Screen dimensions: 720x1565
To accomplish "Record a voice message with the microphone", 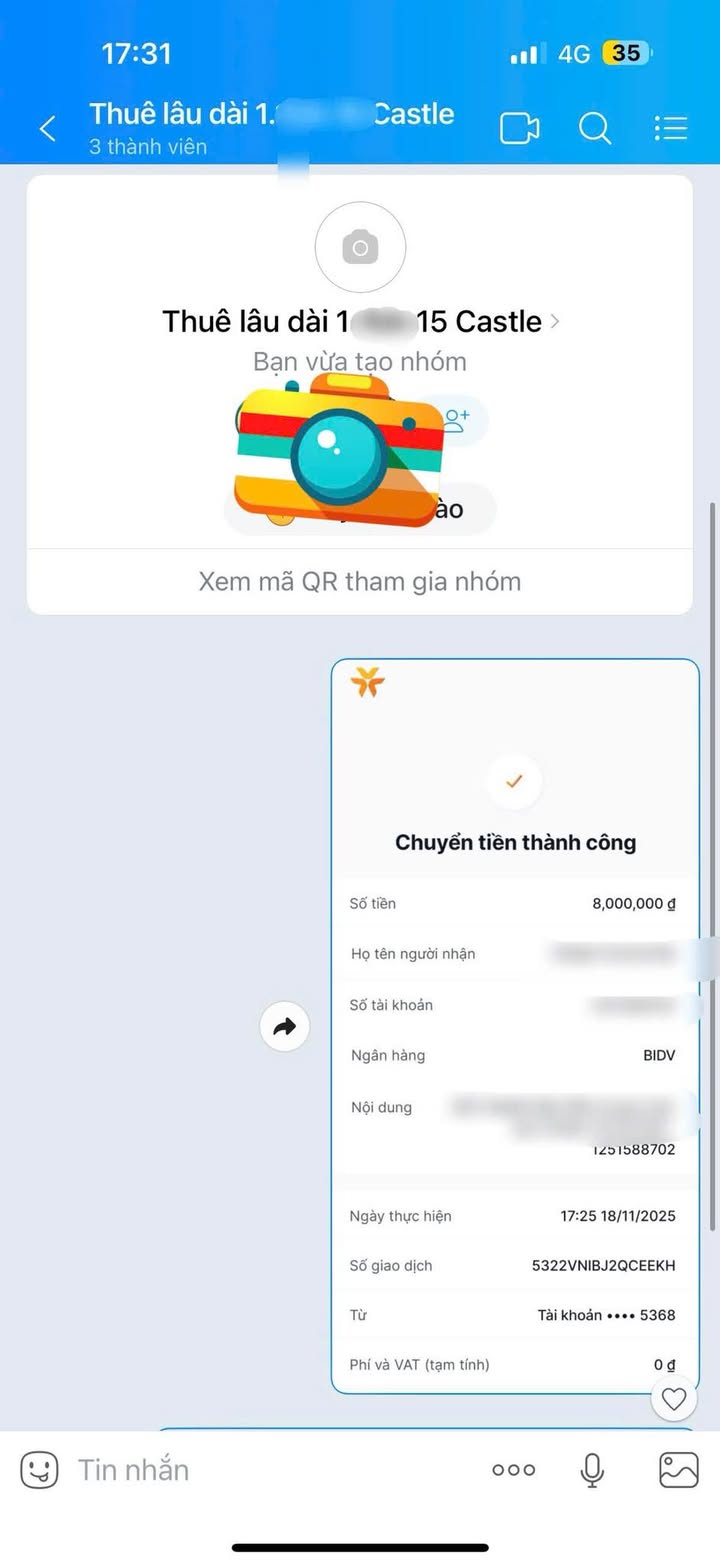I will (593, 1469).
